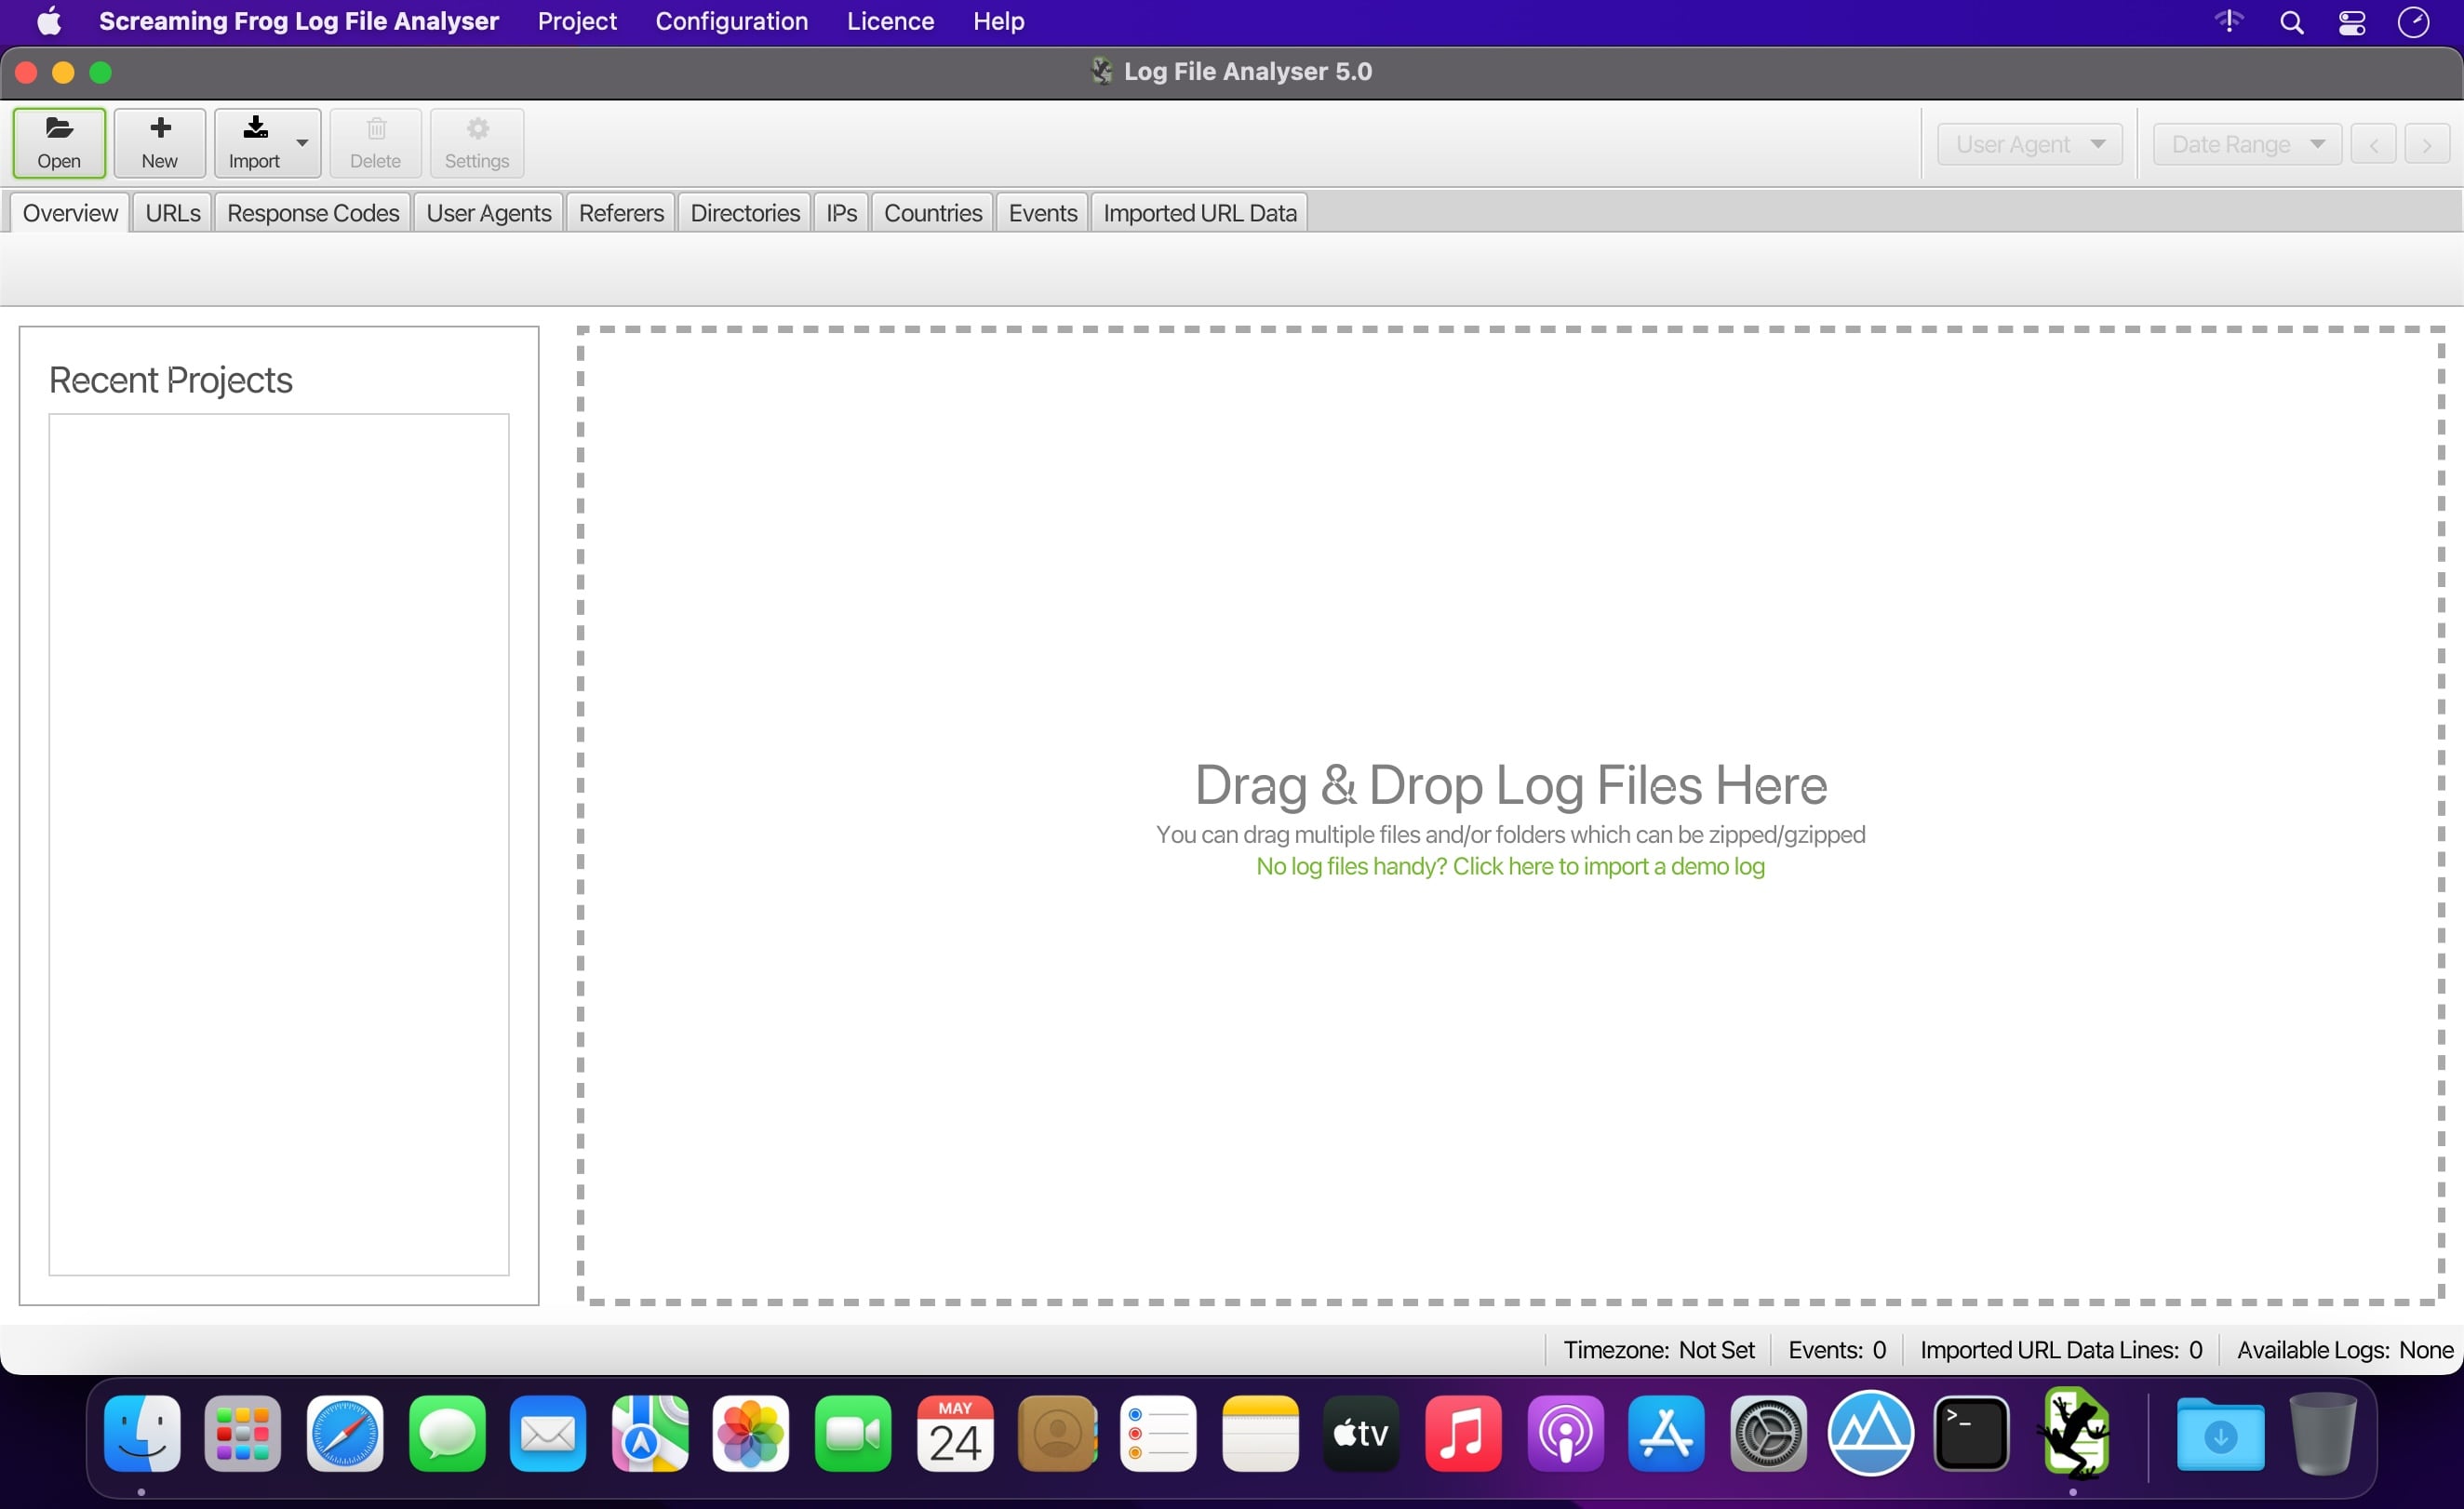Open the User Agent dropdown
2464x1509 pixels.
2030,144
